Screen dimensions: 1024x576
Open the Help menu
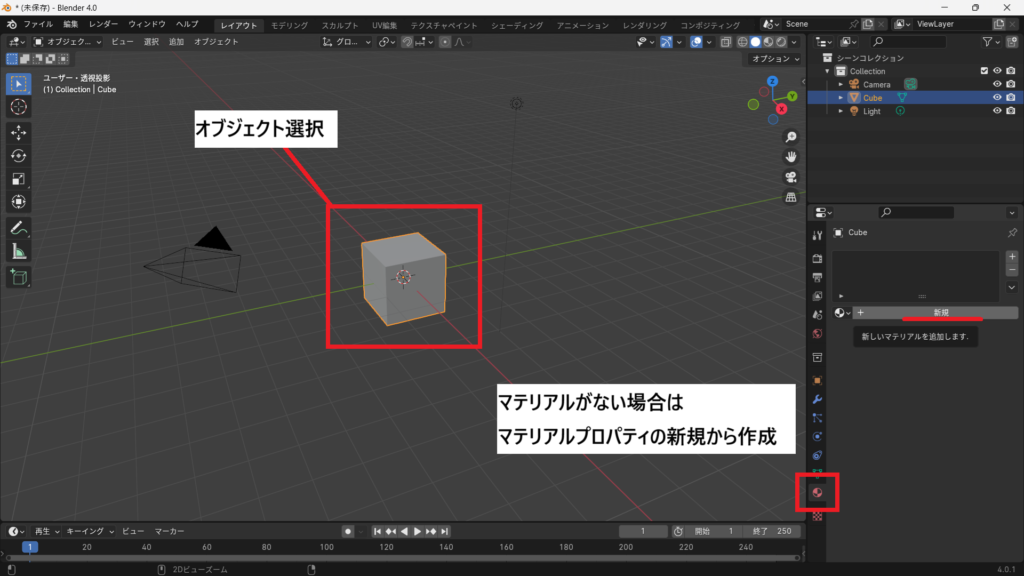point(187,24)
